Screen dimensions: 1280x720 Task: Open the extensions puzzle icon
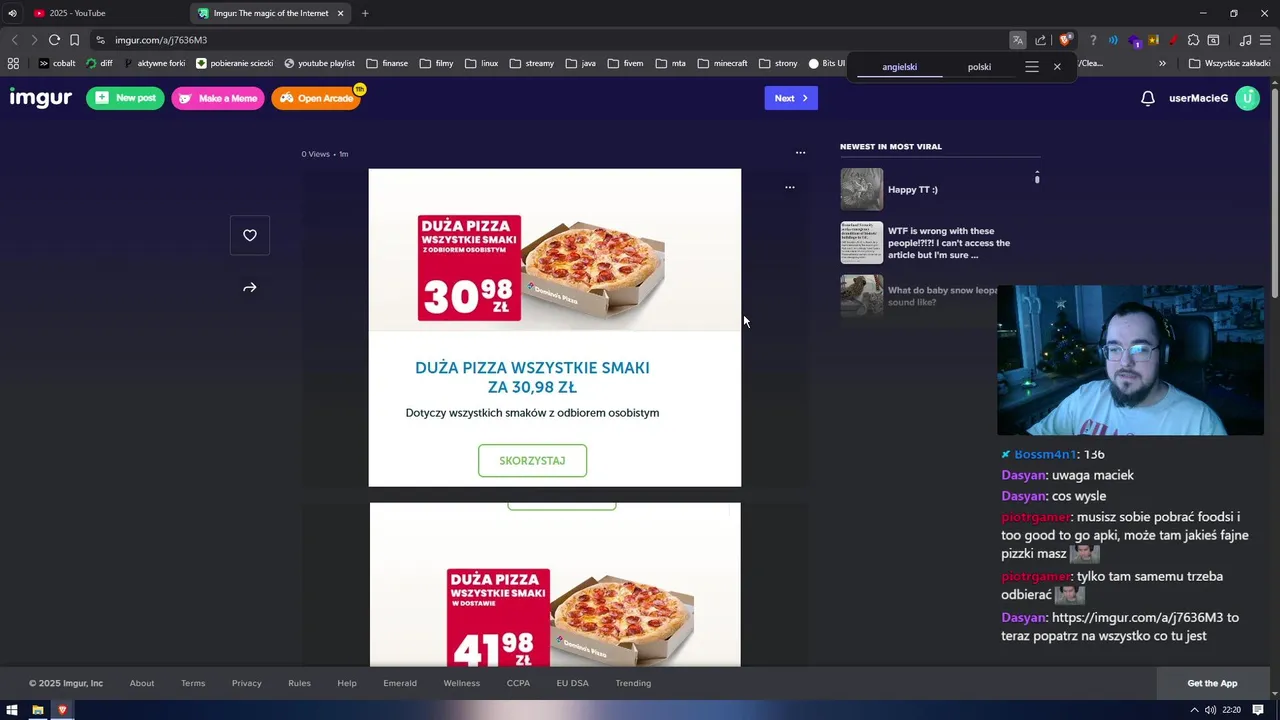1193,40
